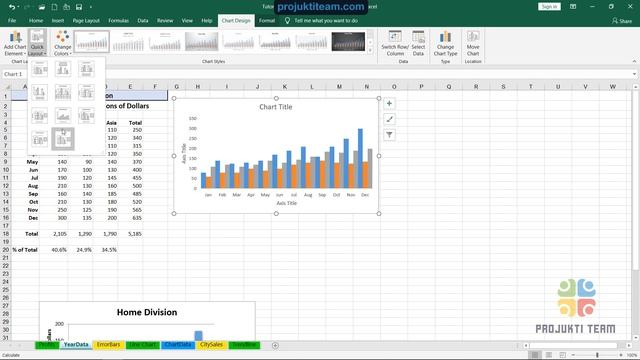This screenshot has height=360, width=640.
Task: Click the Share button
Action: [622, 20]
